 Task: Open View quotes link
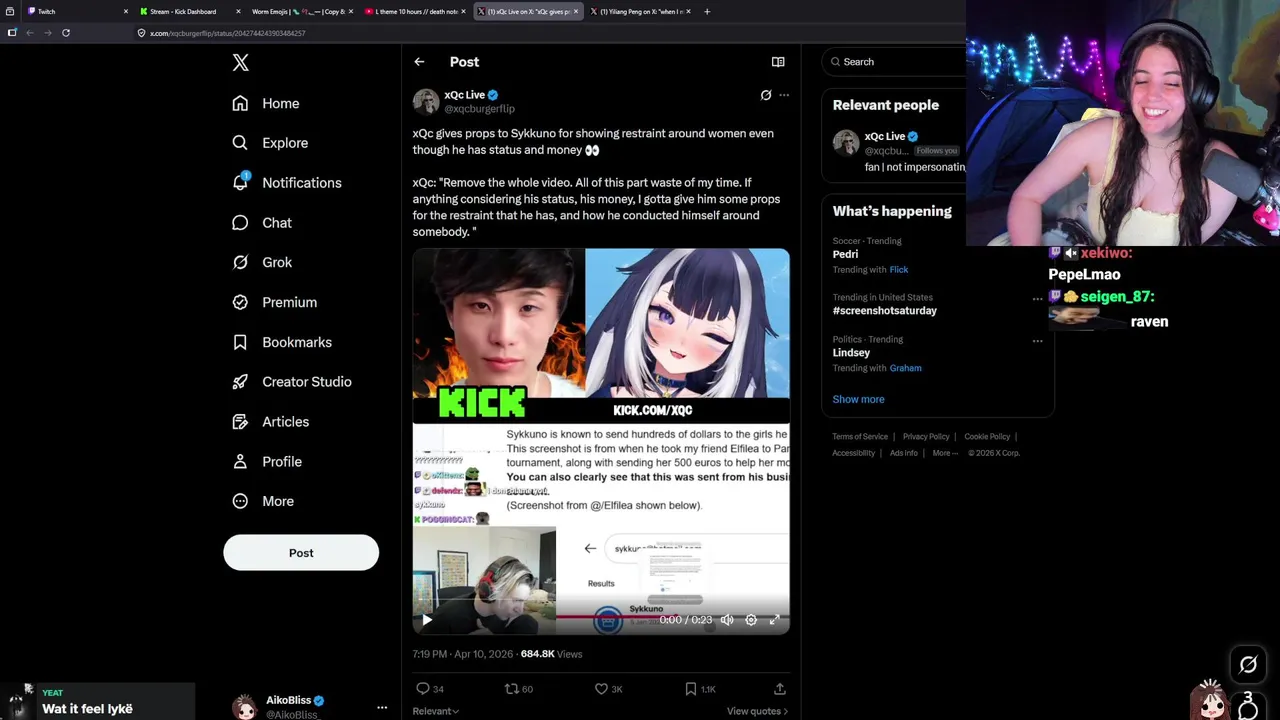pos(757,711)
